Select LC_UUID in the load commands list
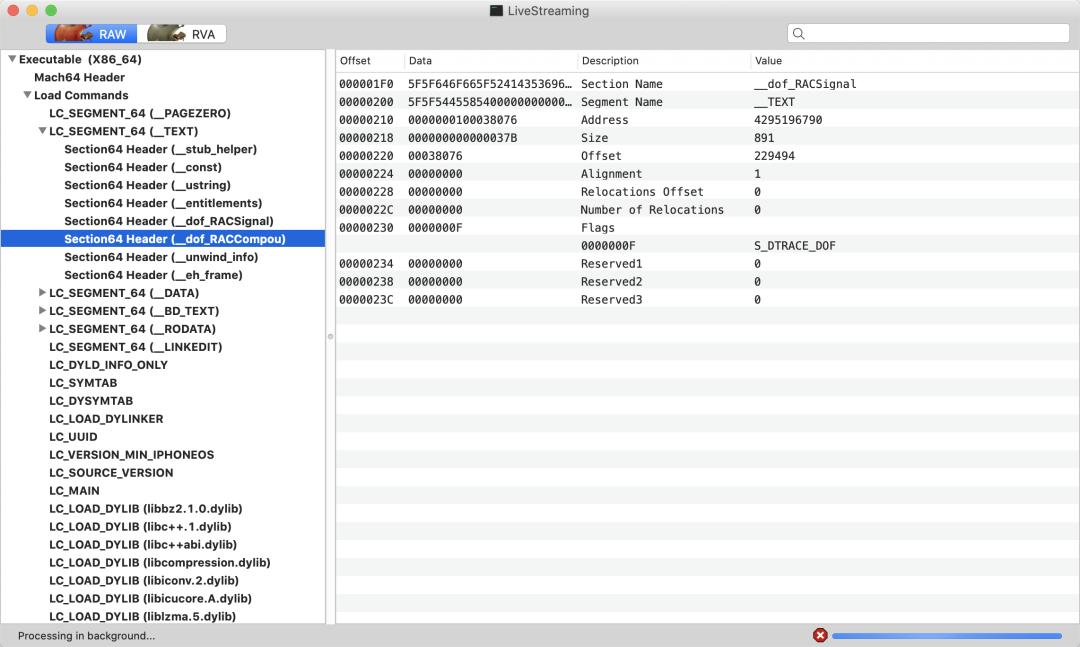Viewport: 1080px width, 647px height. coord(72,436)
